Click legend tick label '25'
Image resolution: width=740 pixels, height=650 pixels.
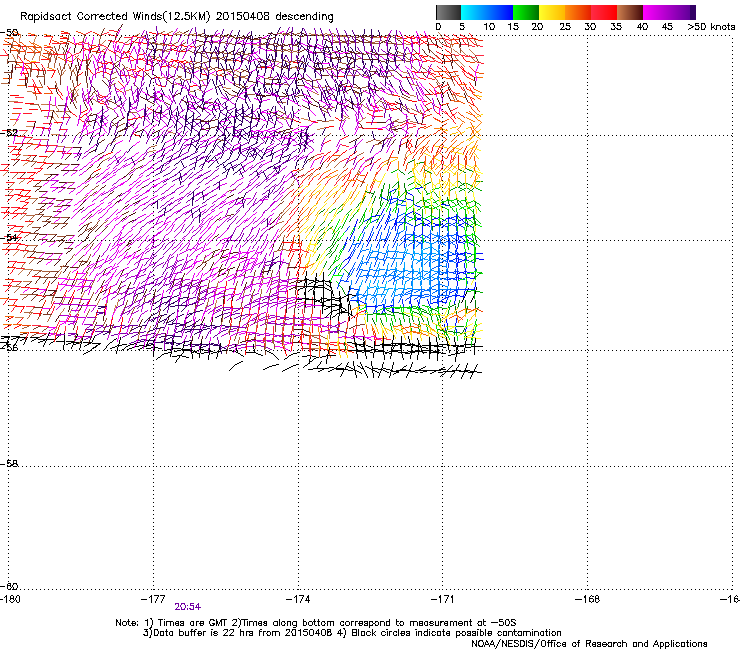tap(564, 27)
